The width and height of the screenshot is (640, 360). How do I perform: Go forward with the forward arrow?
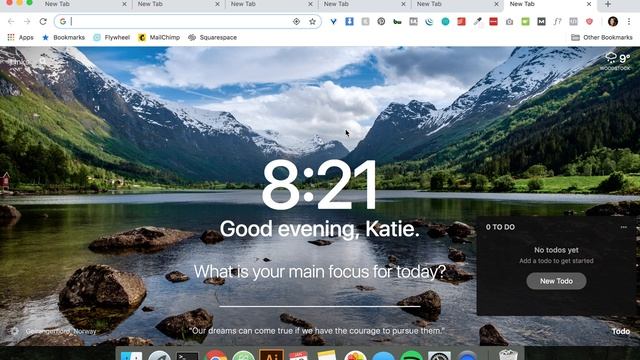[x=27, y=22]
